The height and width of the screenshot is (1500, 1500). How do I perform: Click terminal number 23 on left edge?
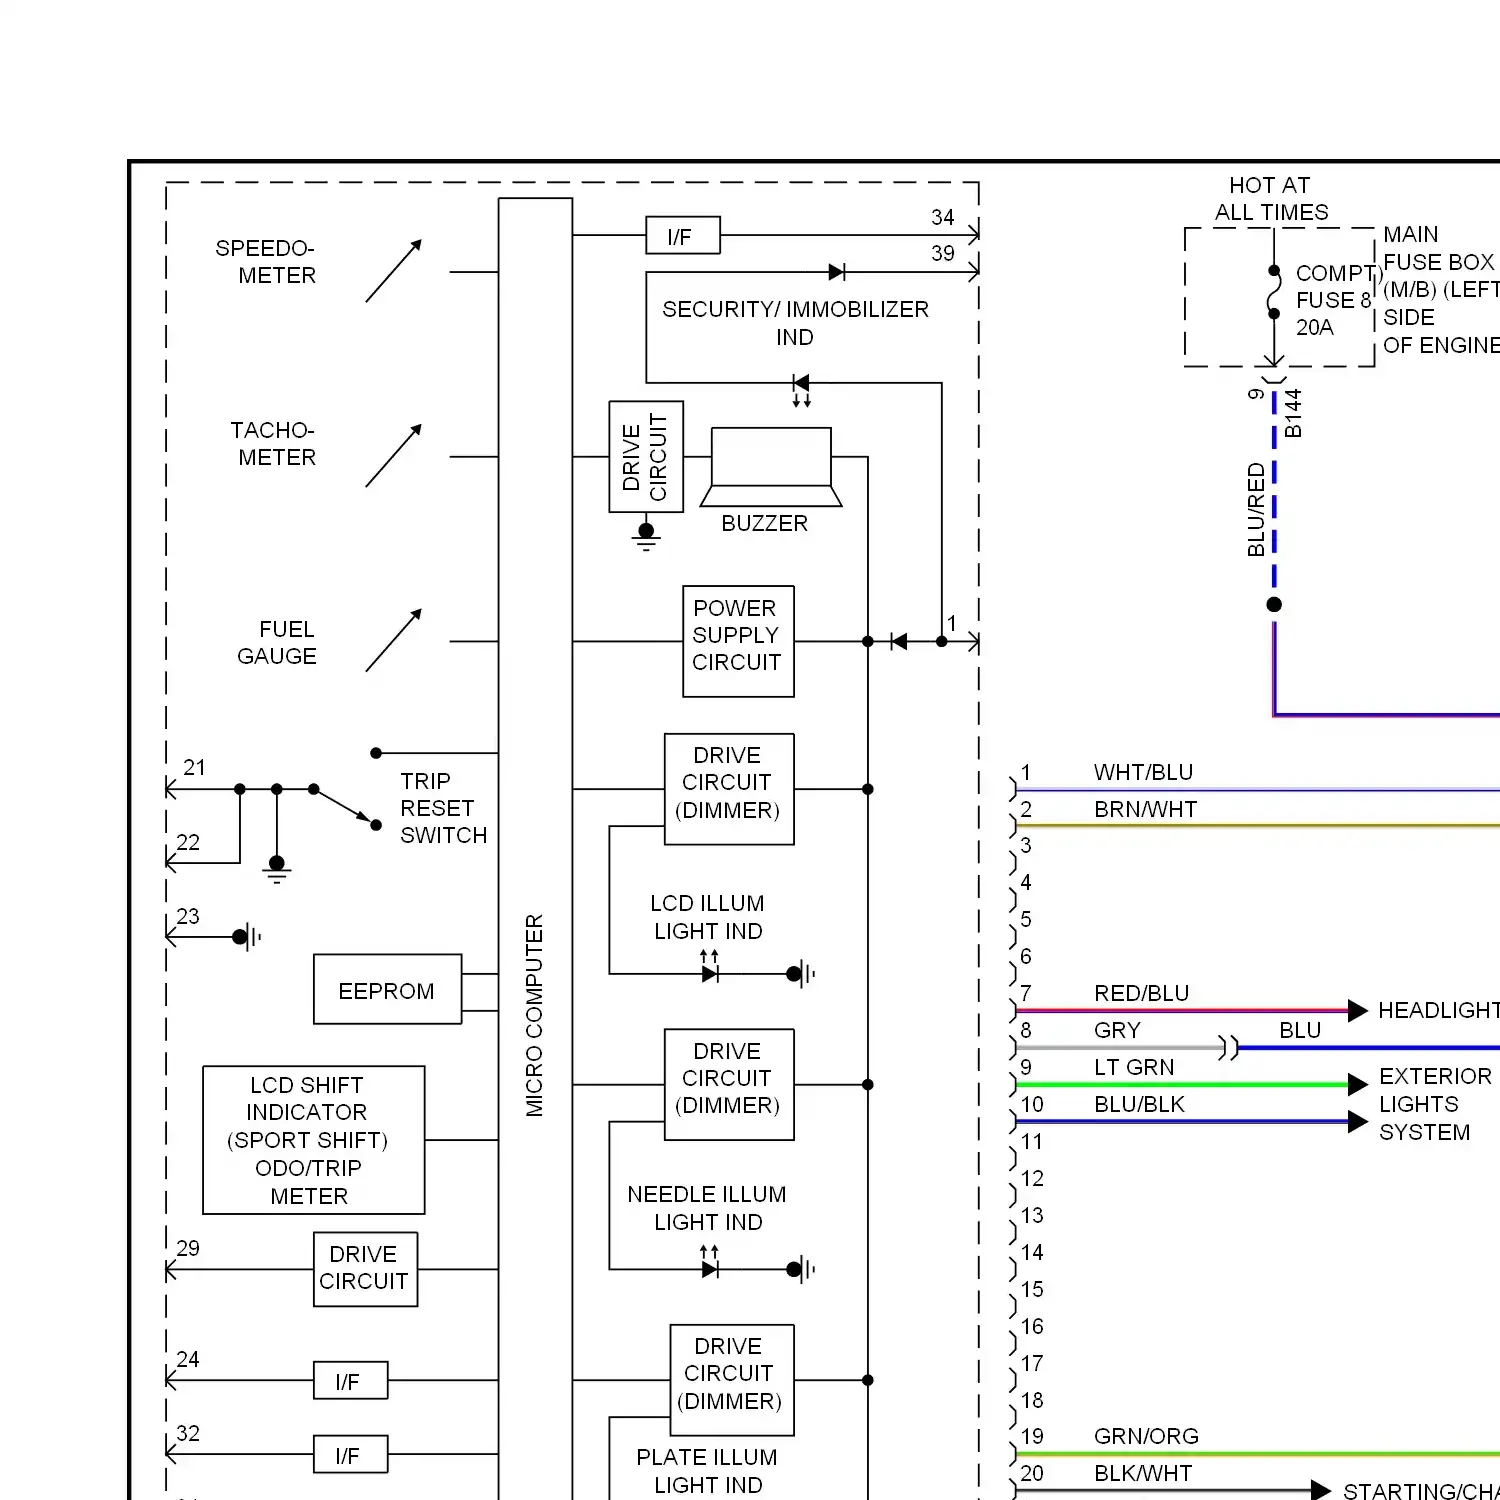pyautogui.click(x=188, y=916)
